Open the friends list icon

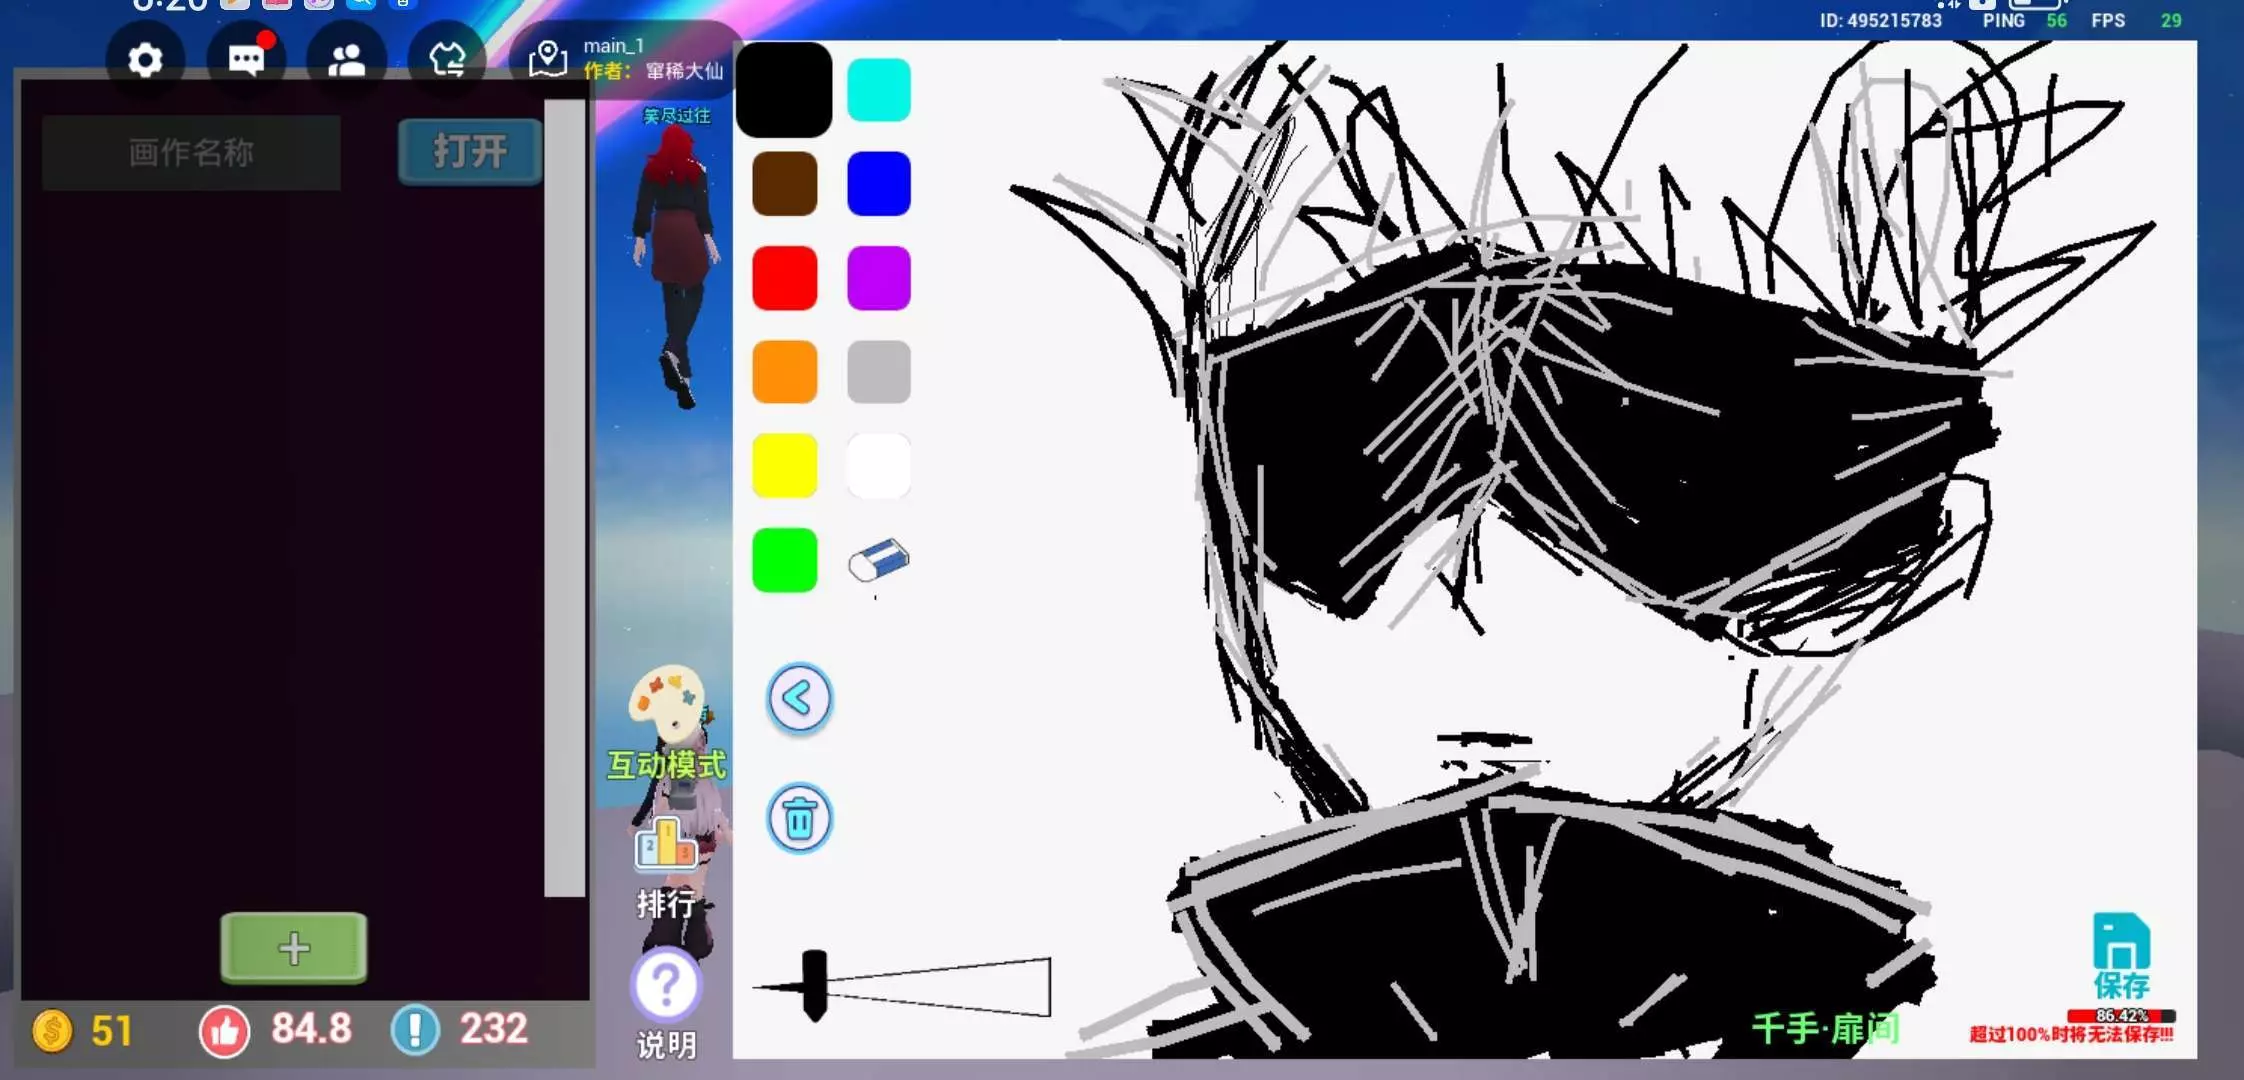(346, 60)
